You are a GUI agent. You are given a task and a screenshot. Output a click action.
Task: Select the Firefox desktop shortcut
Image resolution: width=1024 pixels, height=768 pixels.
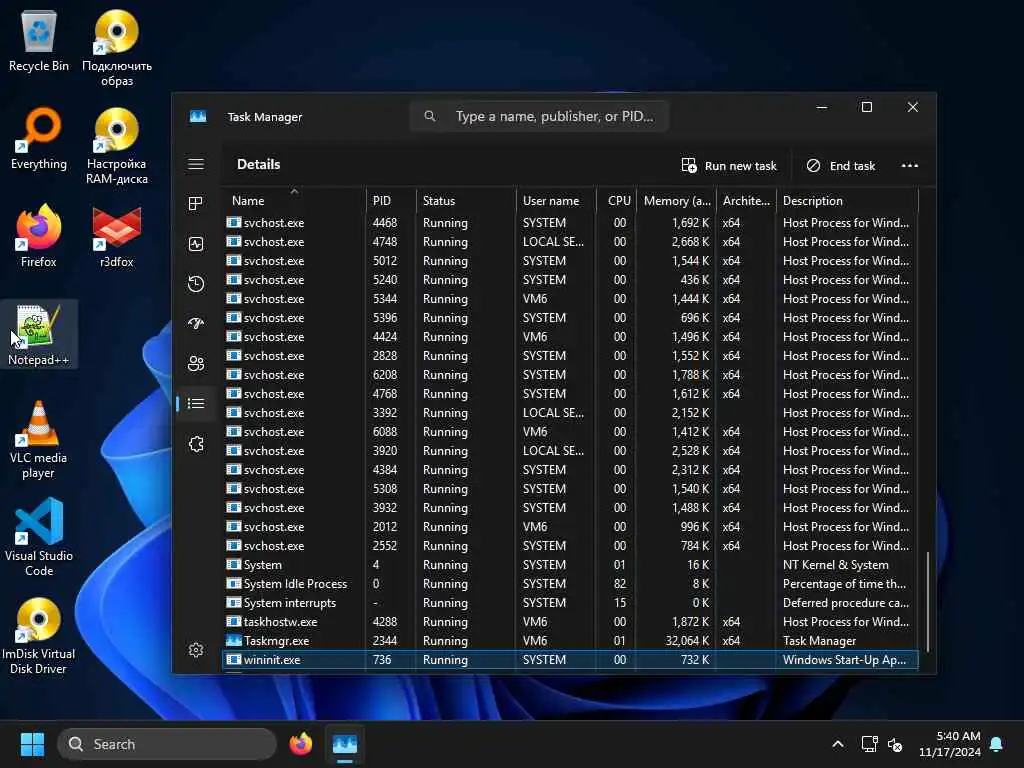click(39, 236)
